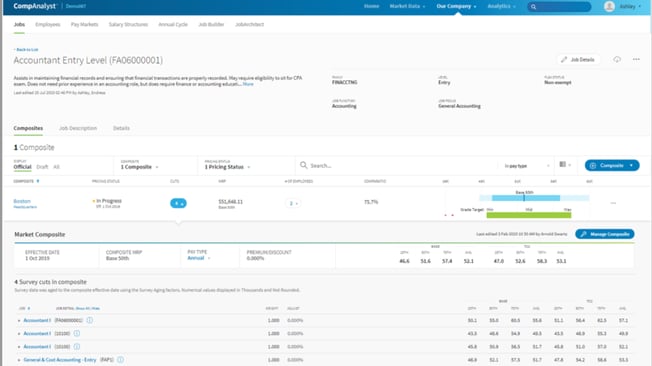The image size is (652, 366).
Task: Click the Base 50th blue range bar
Action: click(526, 198)
